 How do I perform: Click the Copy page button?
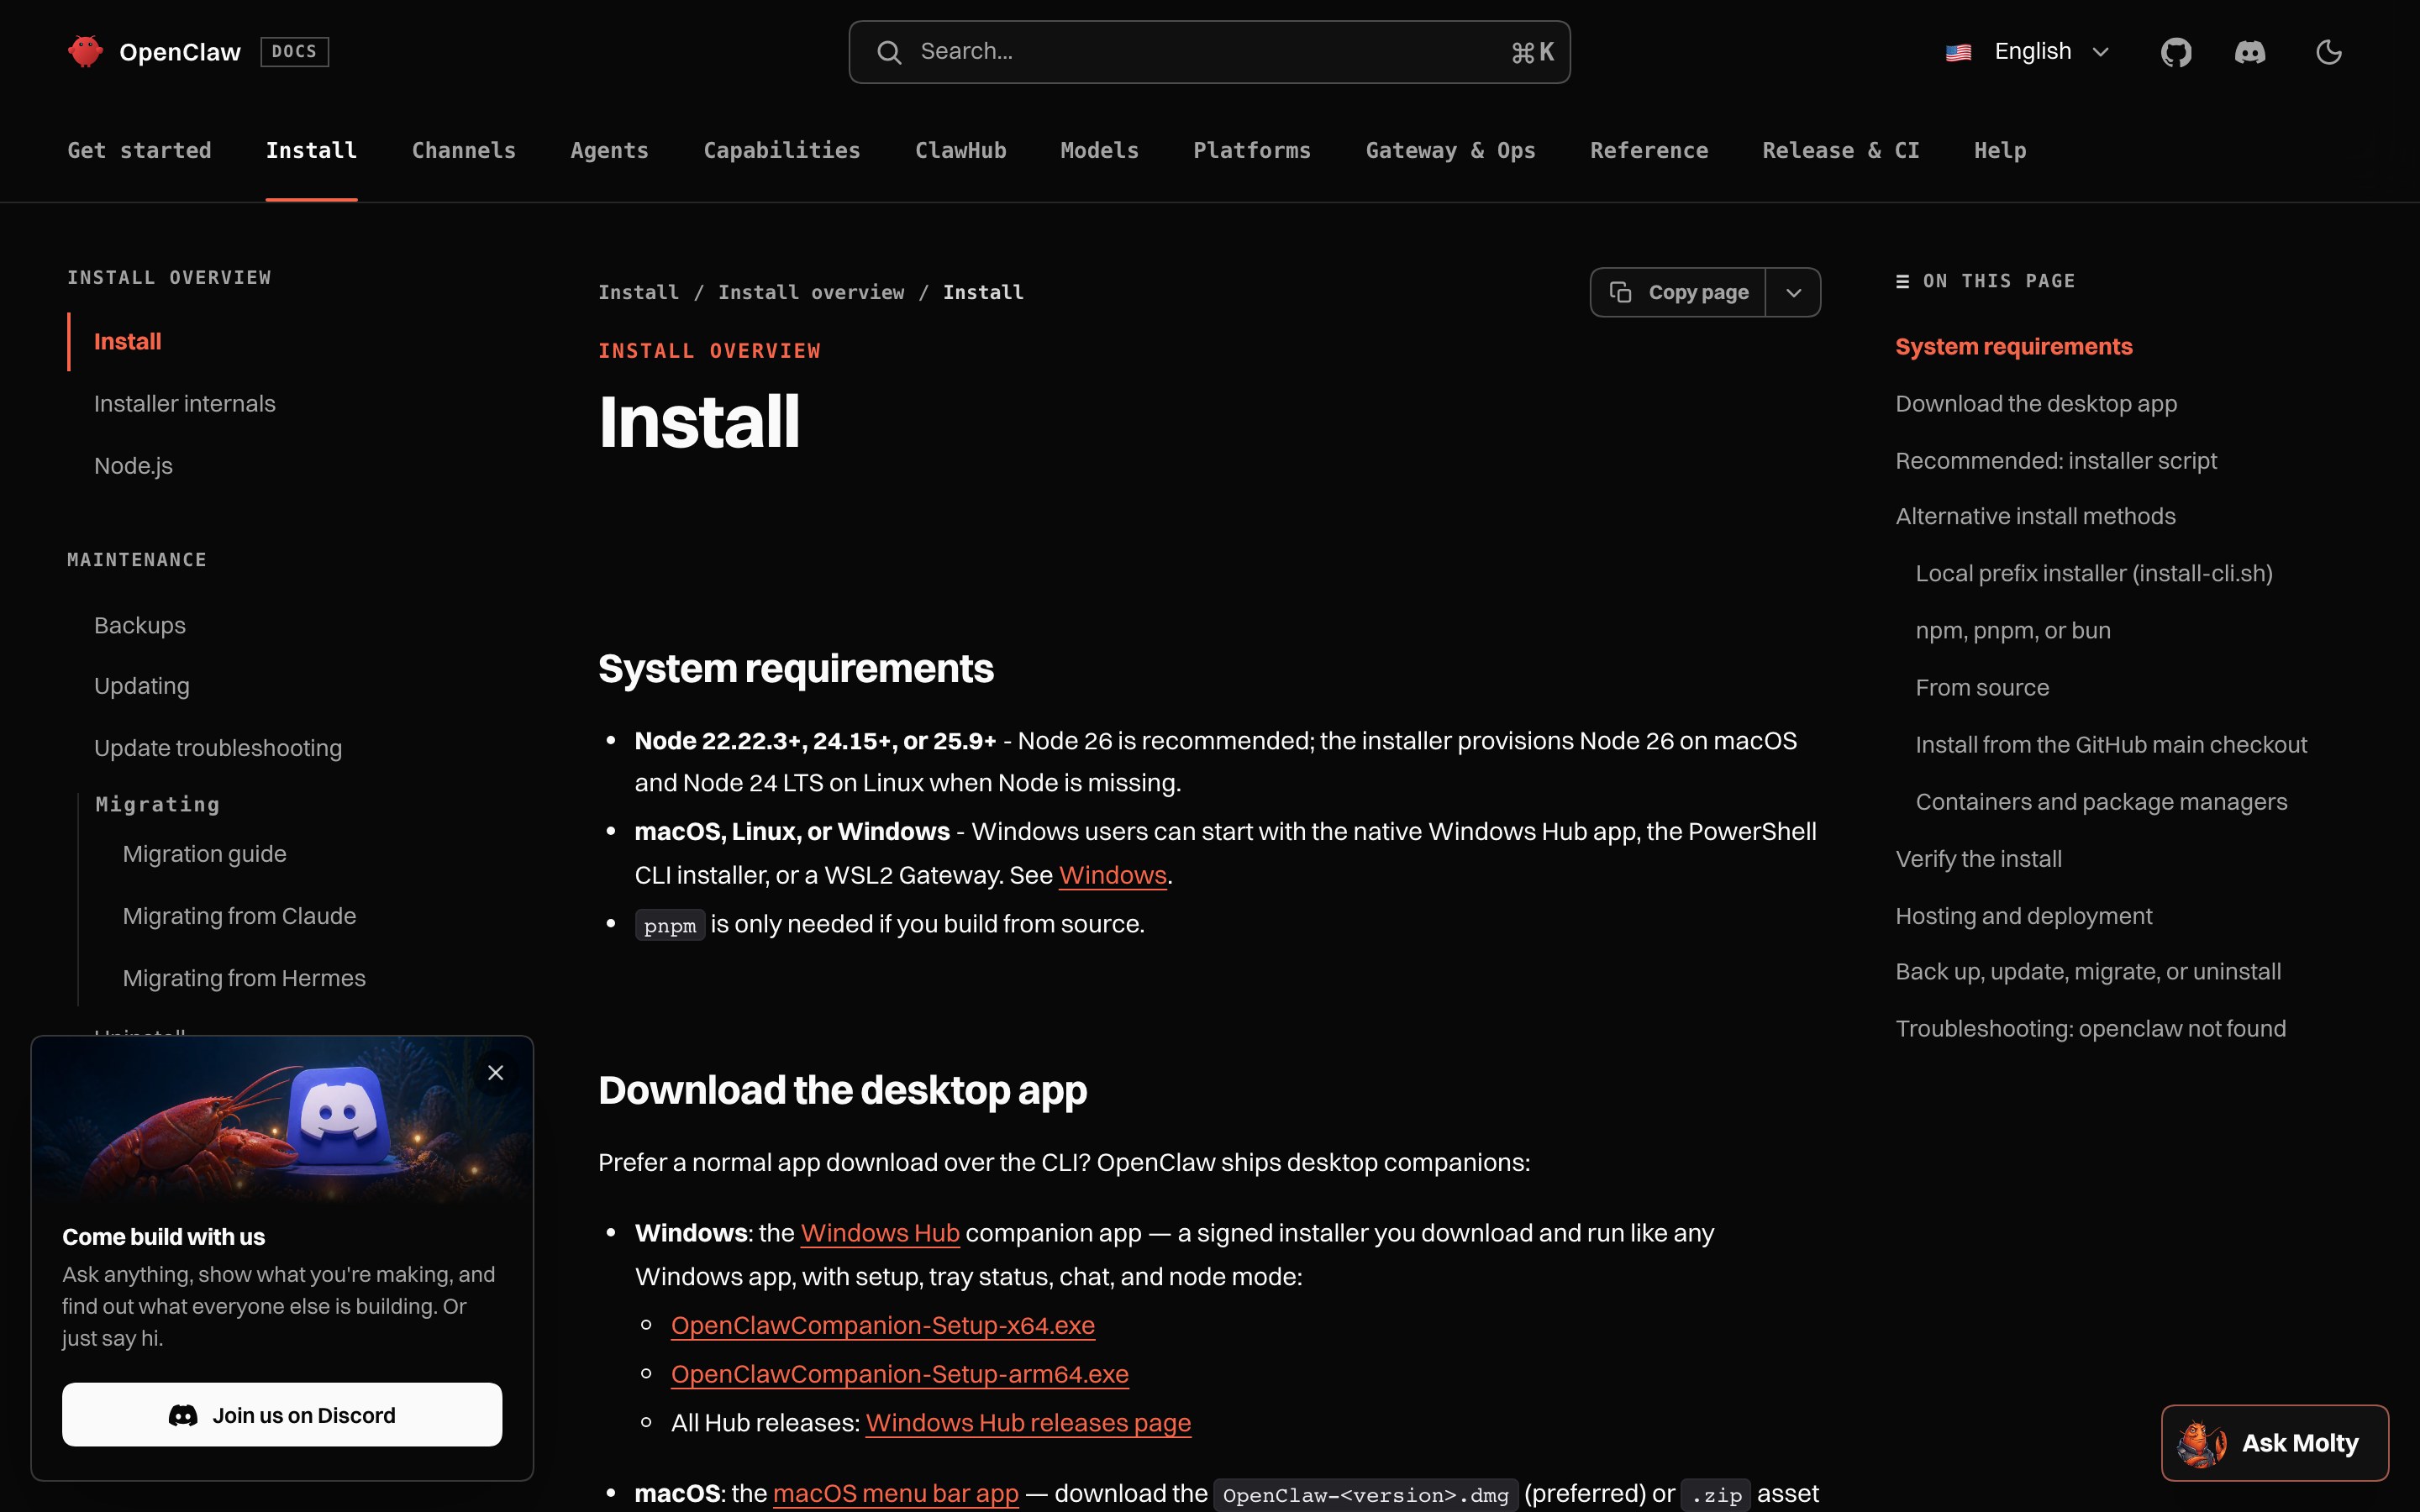coord(1678,292)
